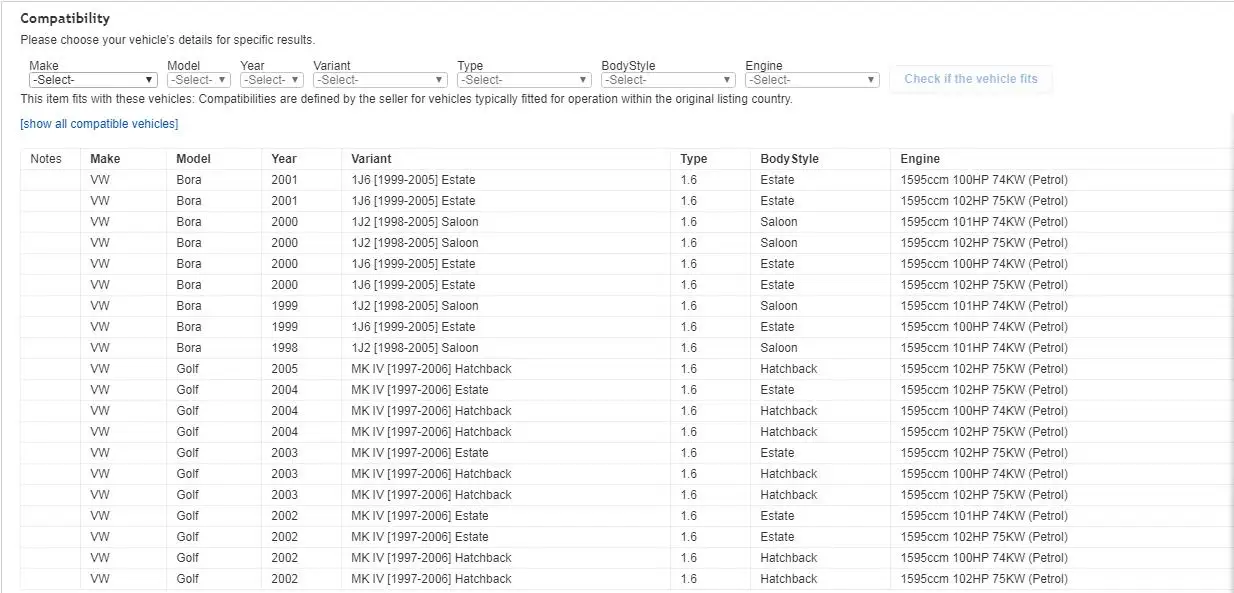Open the Engine dropdown
This screenshot has height=593, width=1234.
812,80
